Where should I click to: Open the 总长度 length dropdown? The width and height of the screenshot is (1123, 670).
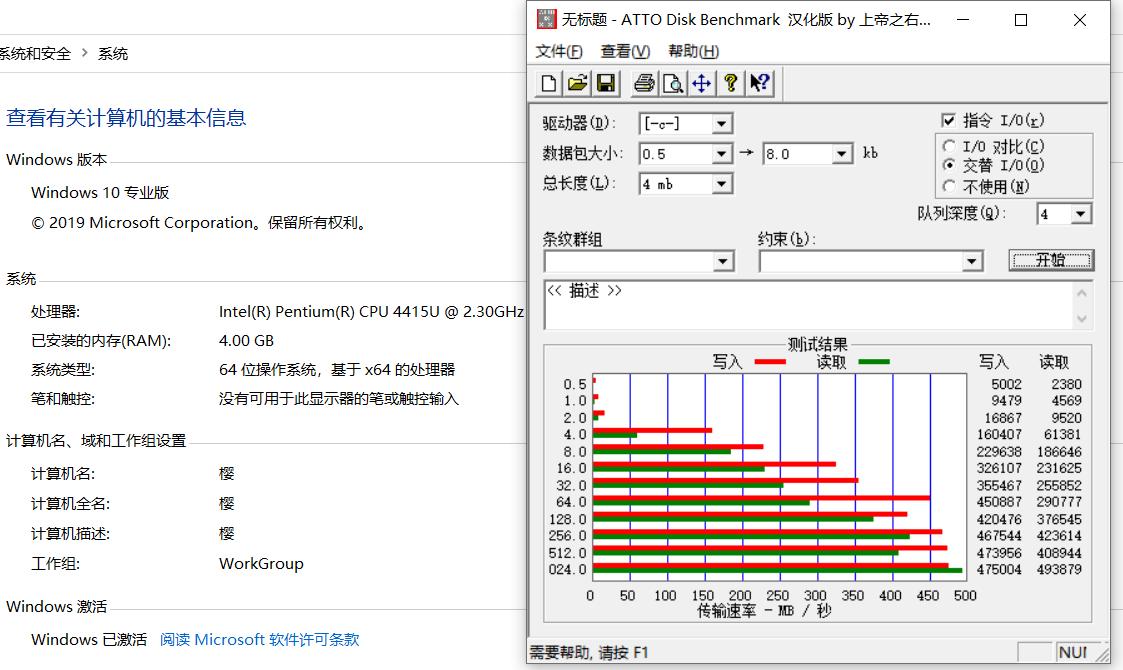pyautogui.click(x=721, y=183)
